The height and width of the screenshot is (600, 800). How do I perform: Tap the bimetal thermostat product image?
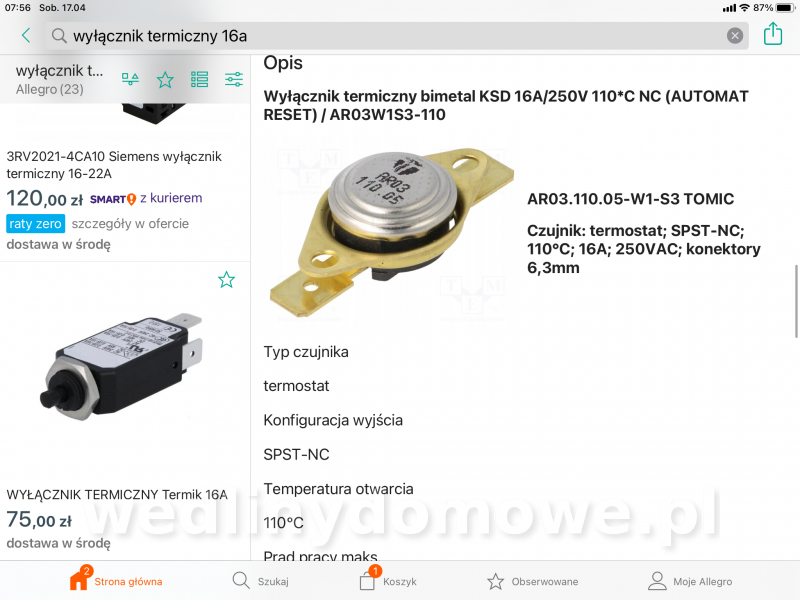click(391, 231)
